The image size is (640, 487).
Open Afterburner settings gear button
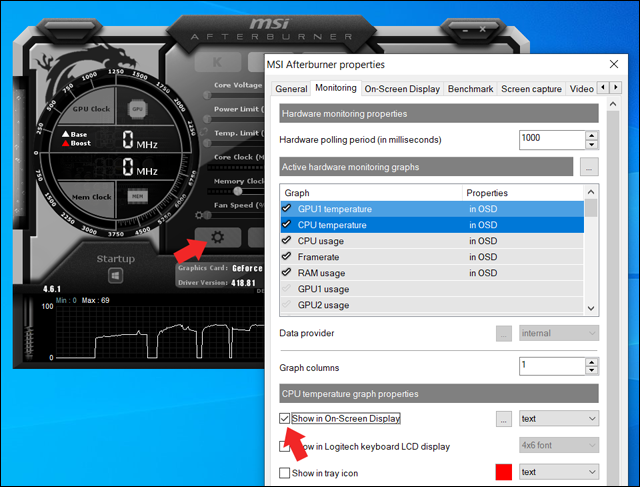point(217,237)
